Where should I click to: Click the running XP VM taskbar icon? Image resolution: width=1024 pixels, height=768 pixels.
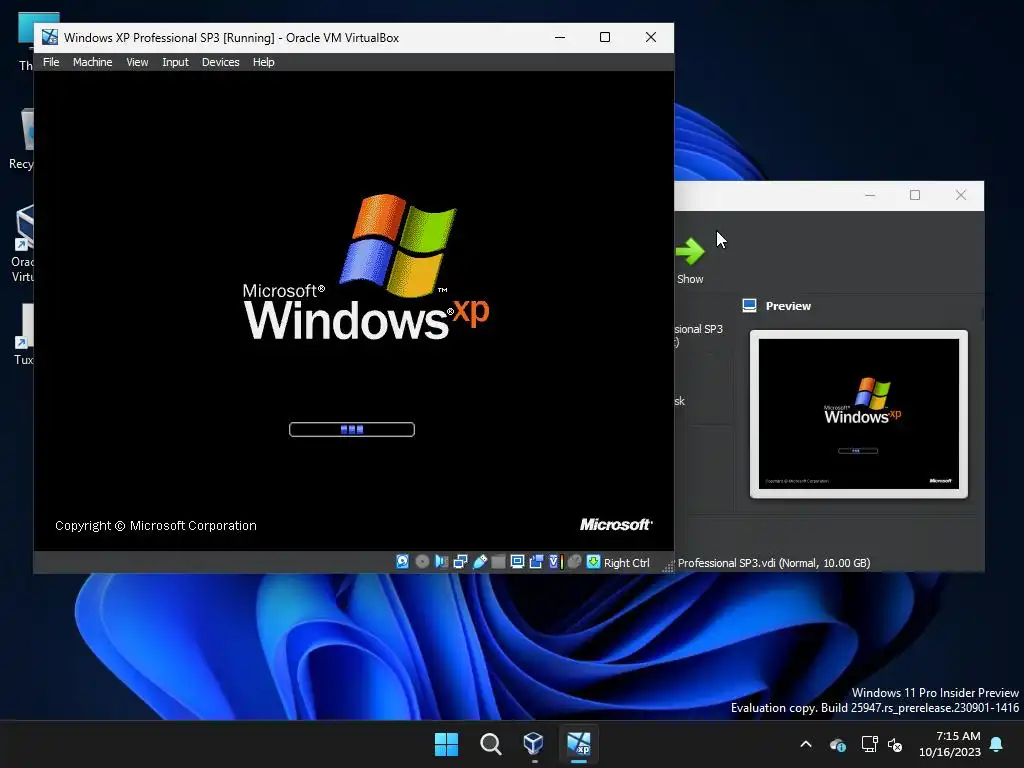(x=579, y=744)
